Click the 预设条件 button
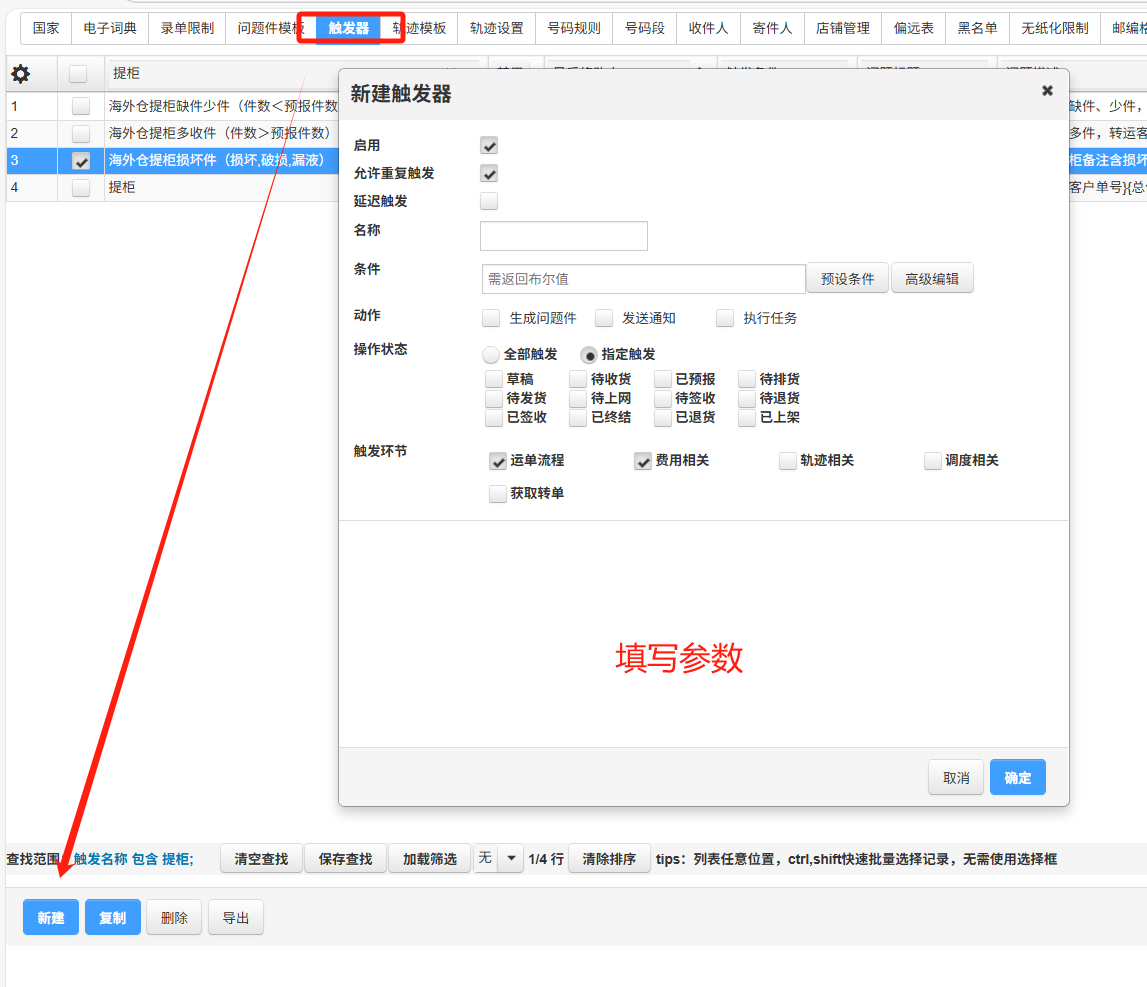 click(x=847, y=279)
